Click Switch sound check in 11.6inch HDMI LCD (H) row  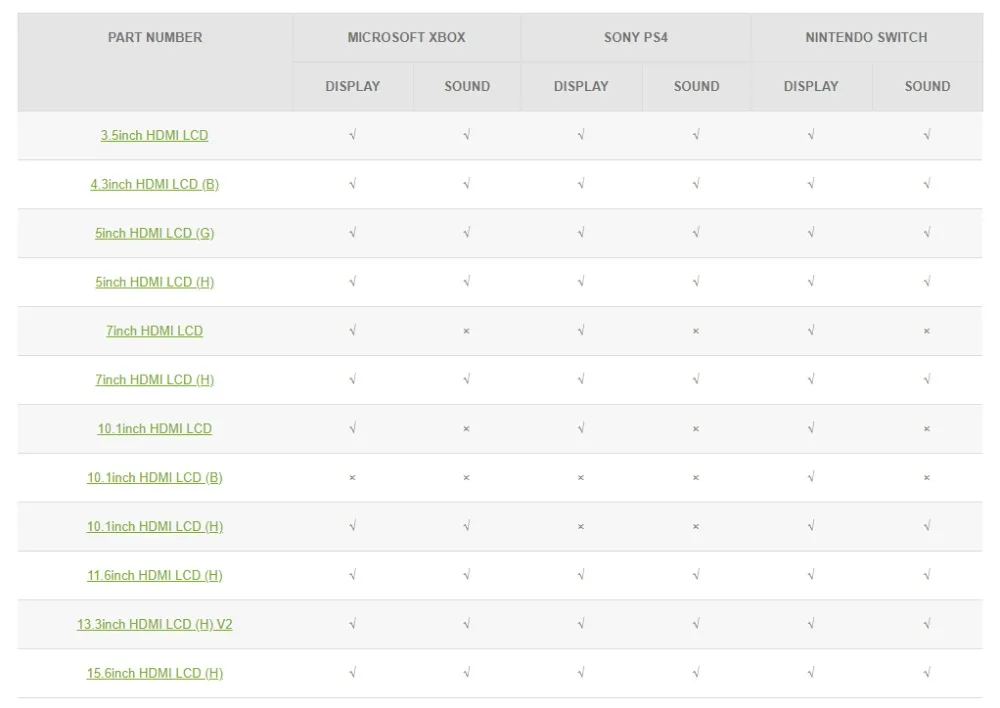coord(927,575)
